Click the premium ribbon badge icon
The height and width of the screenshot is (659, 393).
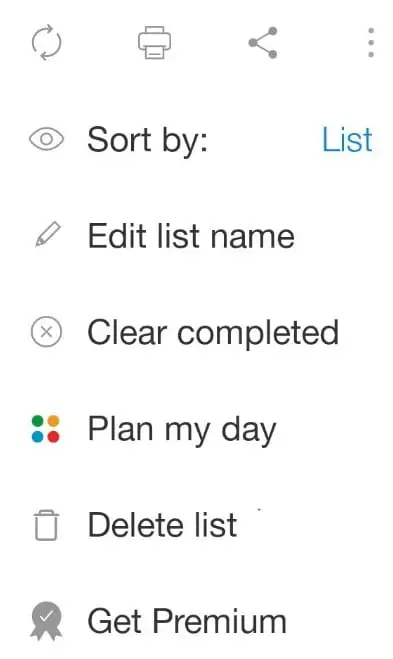coord(46,621)
